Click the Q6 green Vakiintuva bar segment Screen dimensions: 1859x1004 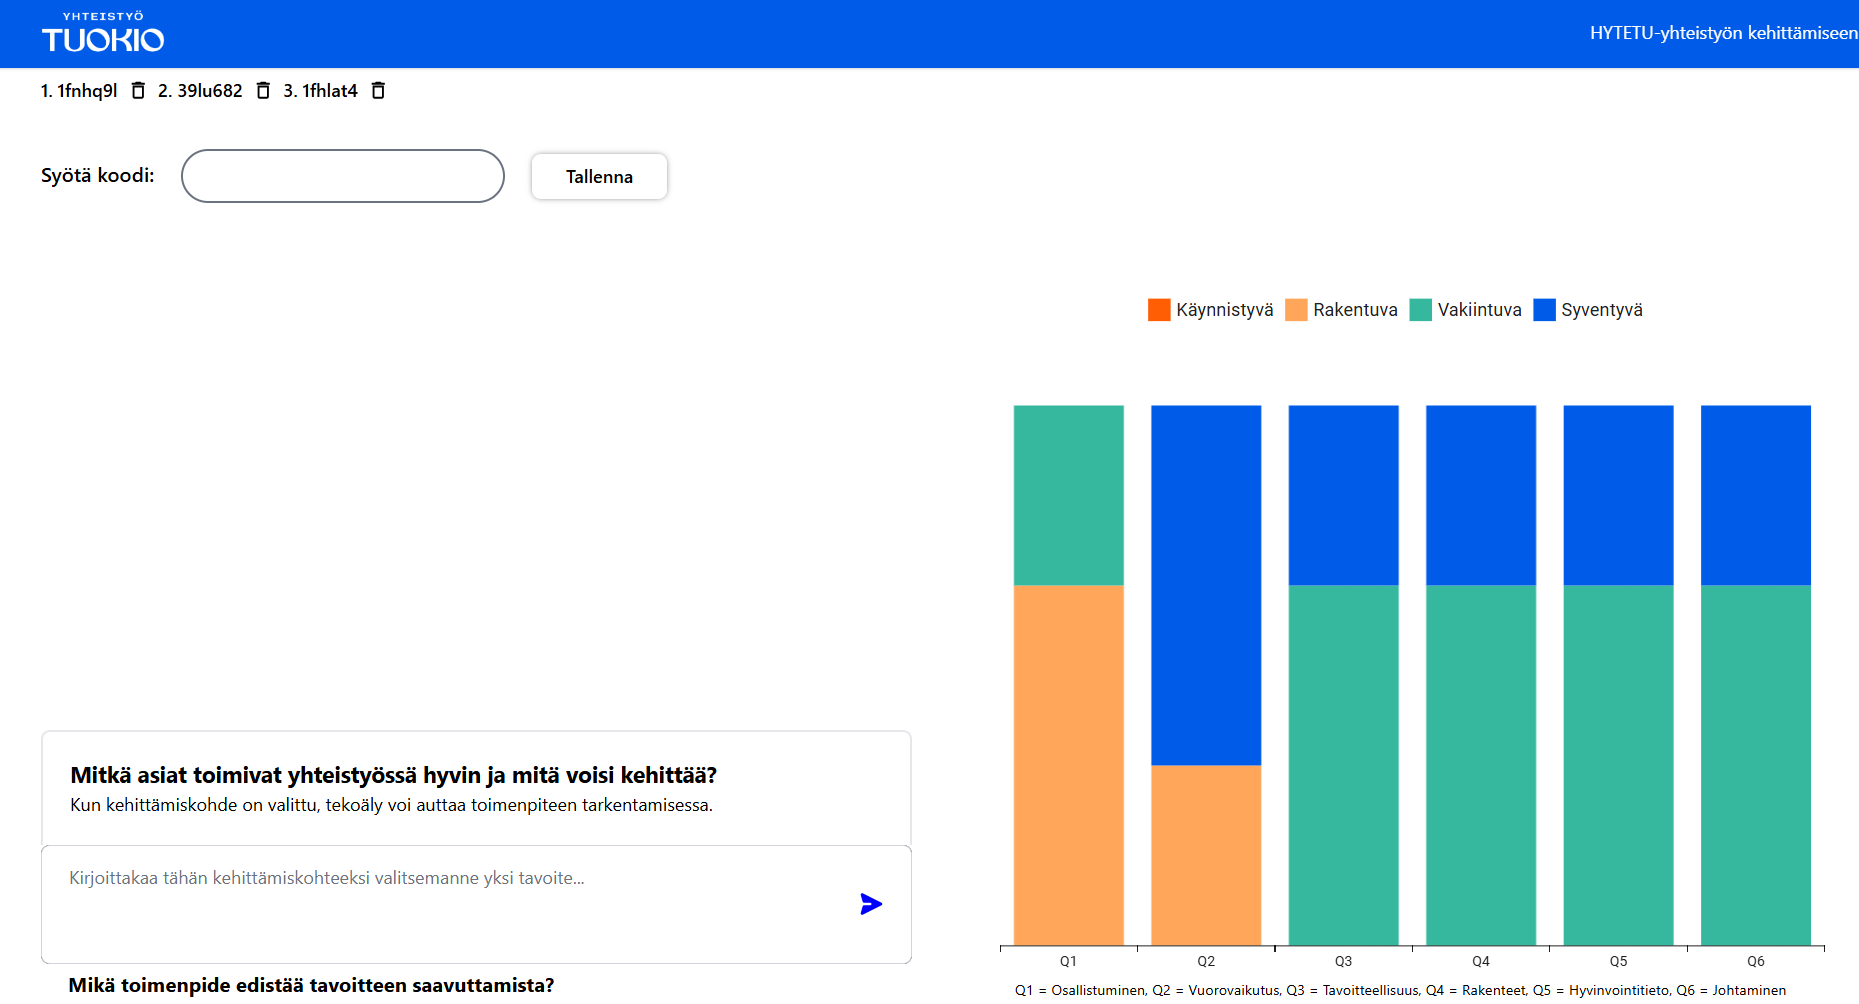pos(1756,765)
